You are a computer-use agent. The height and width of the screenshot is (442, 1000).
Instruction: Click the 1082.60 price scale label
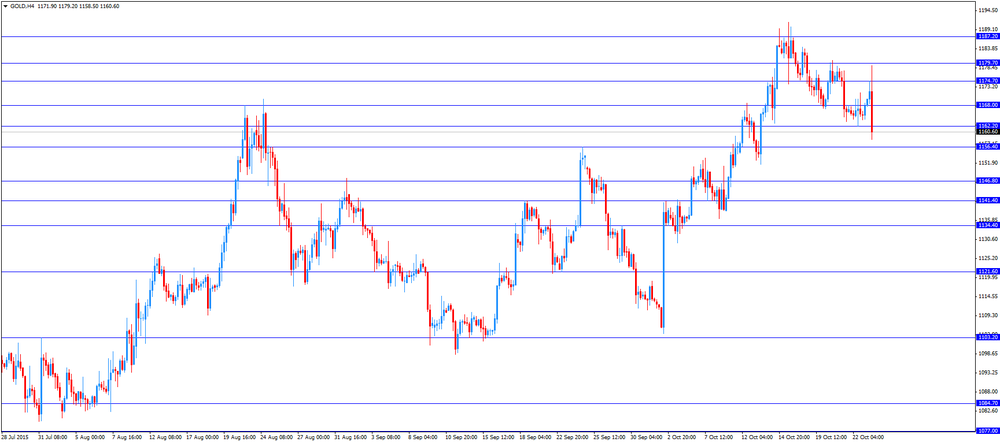coord(987,411)
